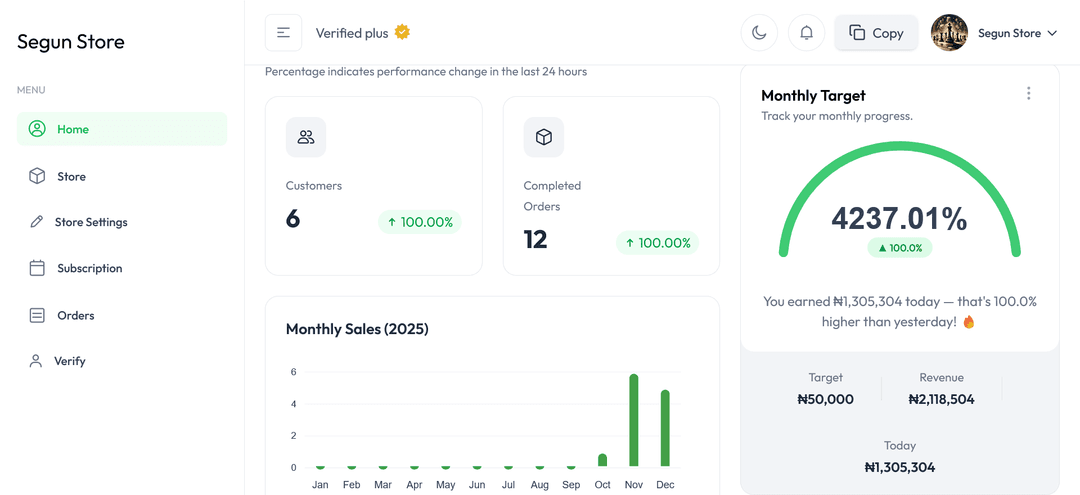Click the November bar in sales chart
Image resolution: width=1080 pixels, height=495 pixels.
[x=634, y=421]
